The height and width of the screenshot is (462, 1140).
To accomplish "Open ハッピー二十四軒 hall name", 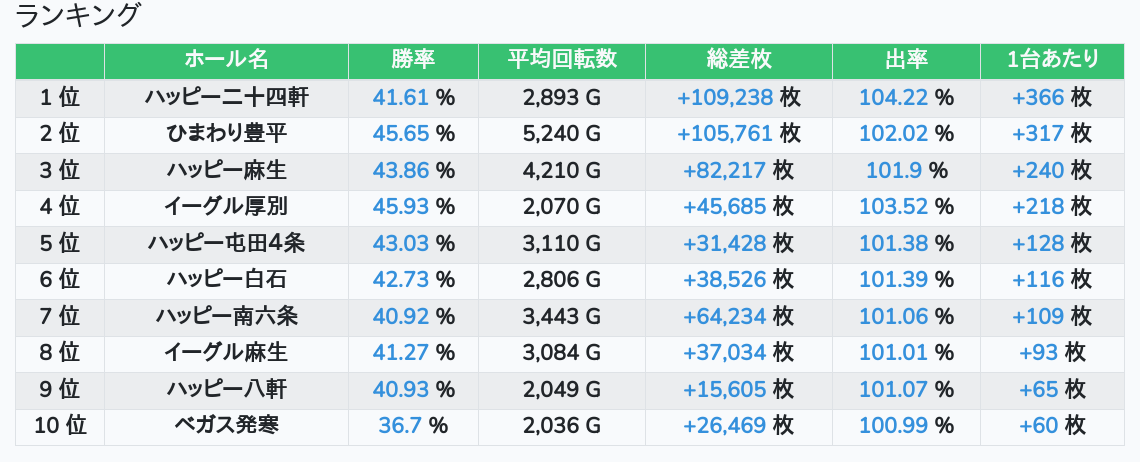I will (226, 97).
